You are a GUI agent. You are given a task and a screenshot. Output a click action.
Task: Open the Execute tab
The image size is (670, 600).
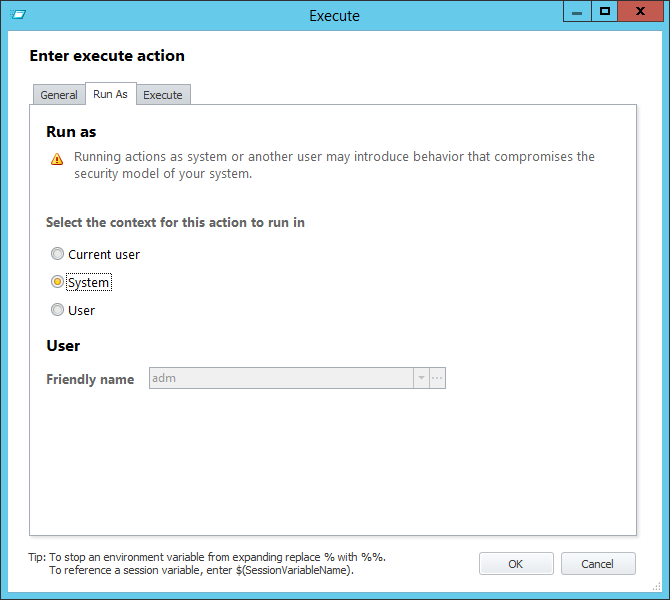coord(163,95)
